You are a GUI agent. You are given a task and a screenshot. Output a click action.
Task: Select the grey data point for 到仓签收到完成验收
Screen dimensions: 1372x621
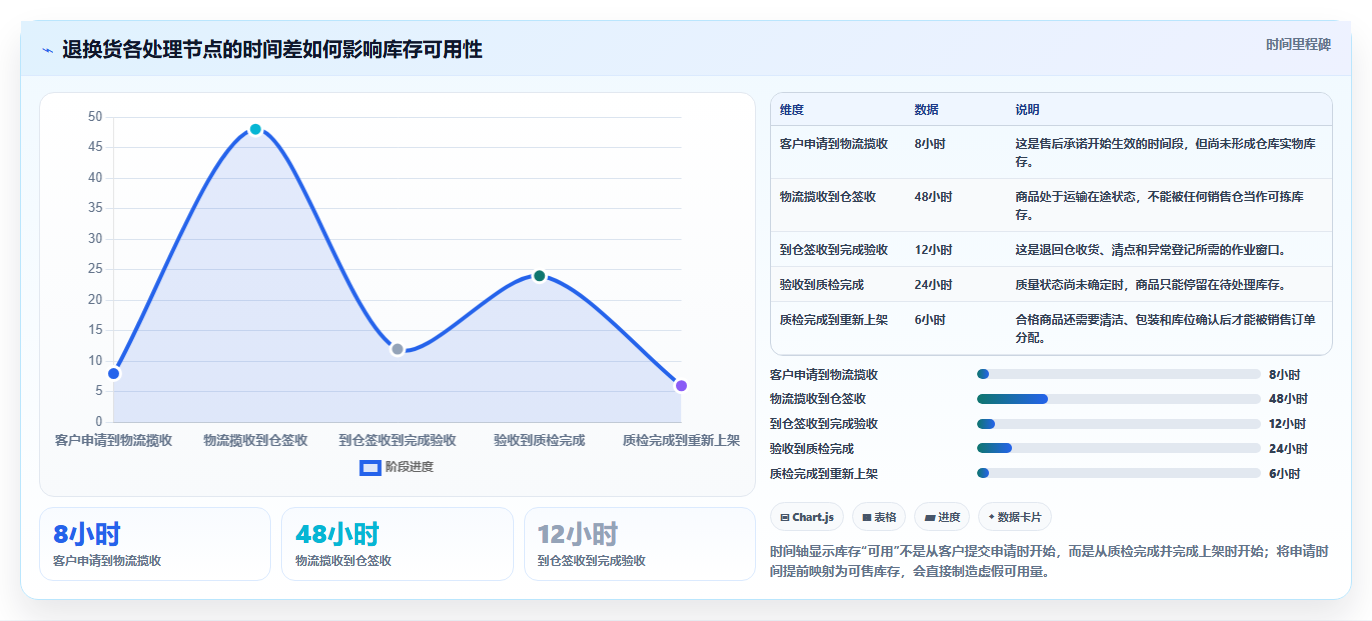coord(397,349)
